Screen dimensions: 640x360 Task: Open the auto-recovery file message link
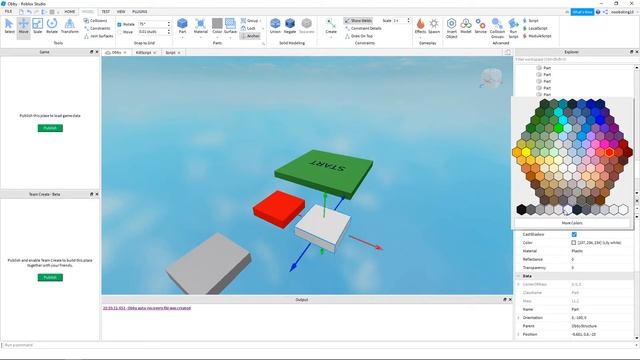pyautogui.click(x=147, y=308)
